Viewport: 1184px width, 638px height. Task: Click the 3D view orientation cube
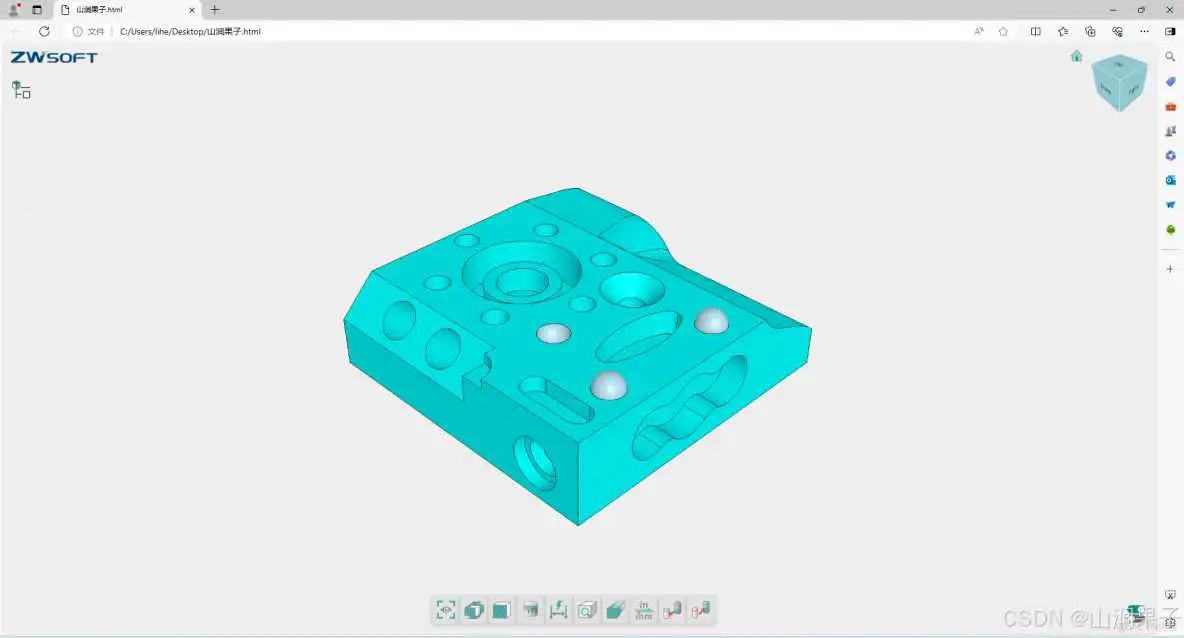1120,82
